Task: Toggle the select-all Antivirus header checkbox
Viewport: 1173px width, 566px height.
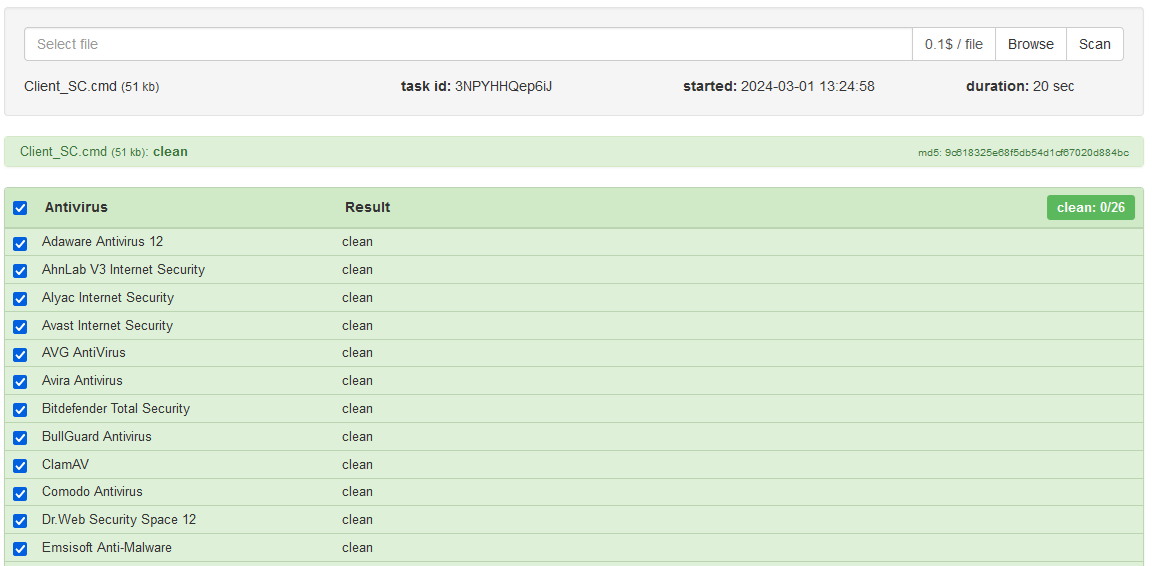Action: (20, 208)
